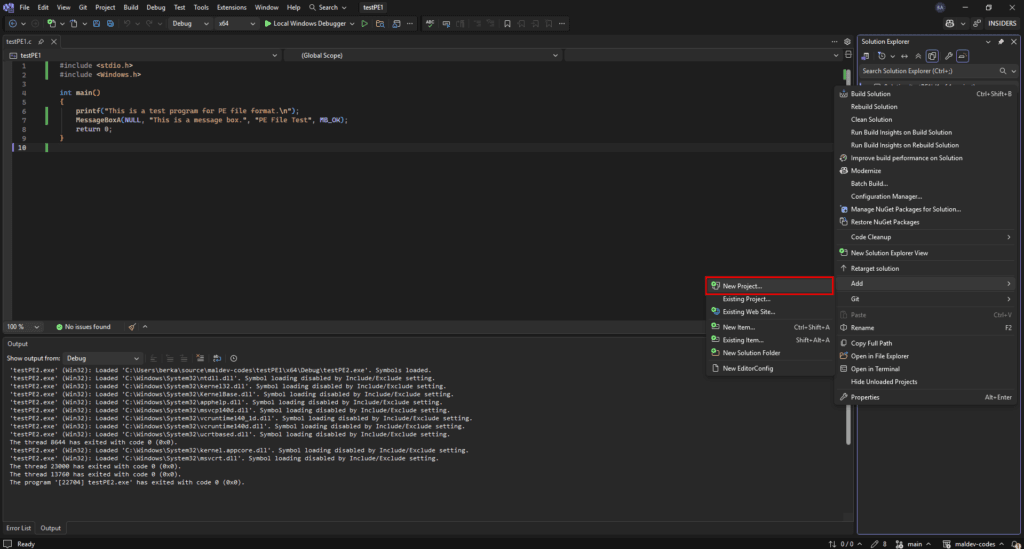This screenshot has height=549, width=1024.
Task: Open the Debug configuration dropdown
Action: (x=188, y=23)
